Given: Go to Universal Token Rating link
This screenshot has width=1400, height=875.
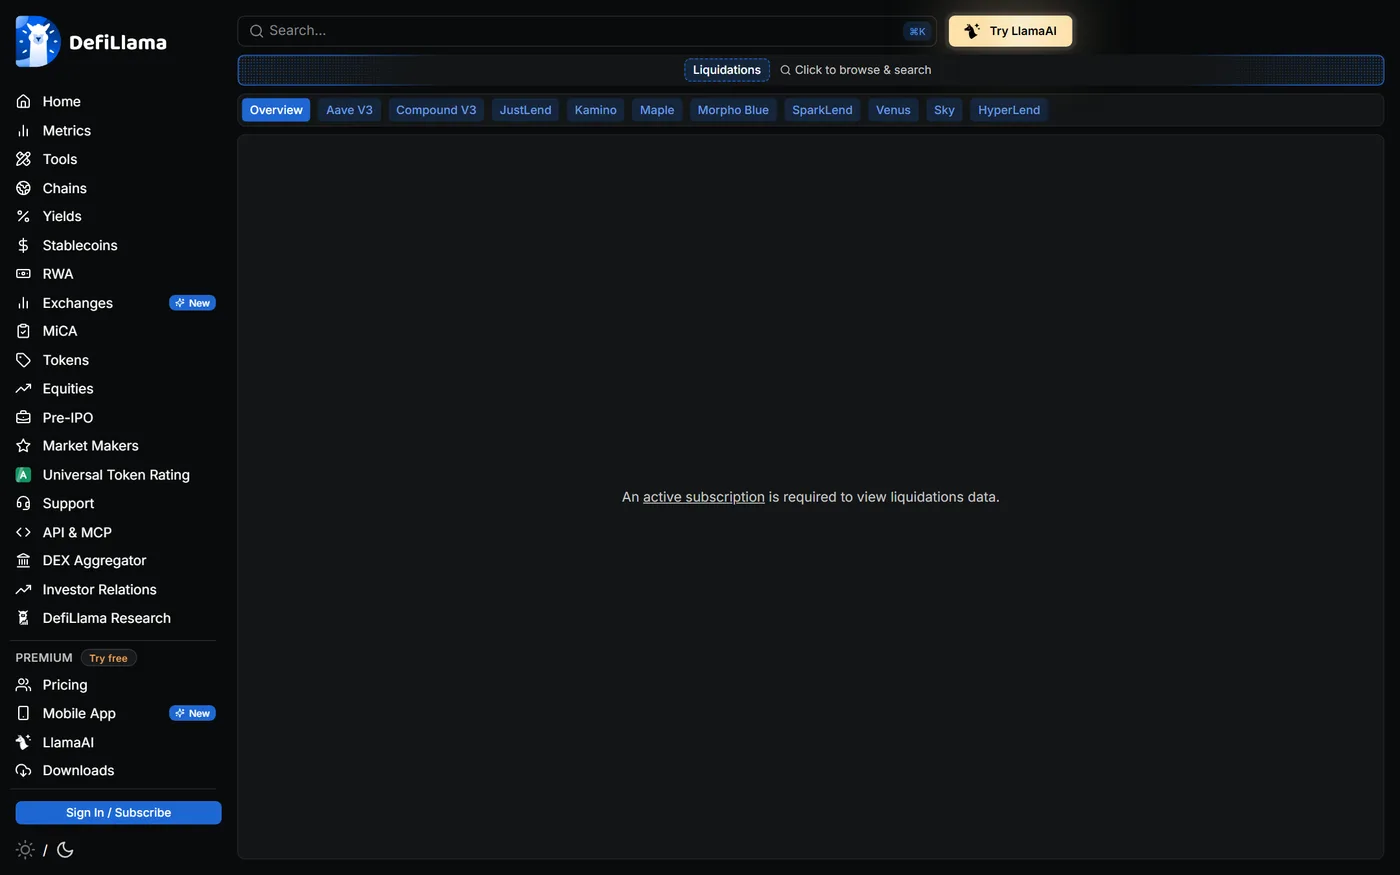Looking at the screenshot, I should (x=116, y=475).
